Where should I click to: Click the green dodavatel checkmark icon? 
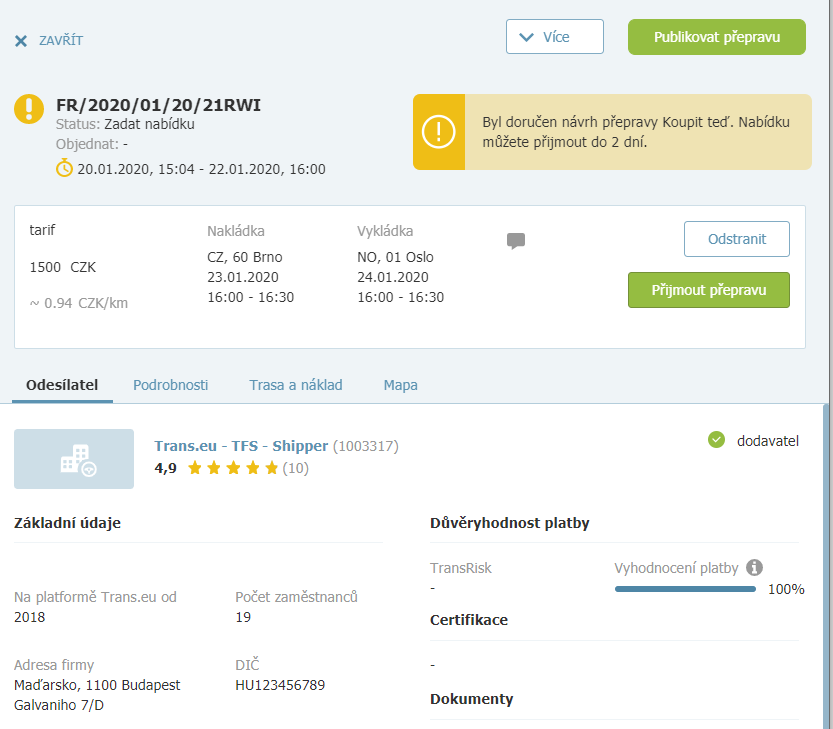[716, 440]
